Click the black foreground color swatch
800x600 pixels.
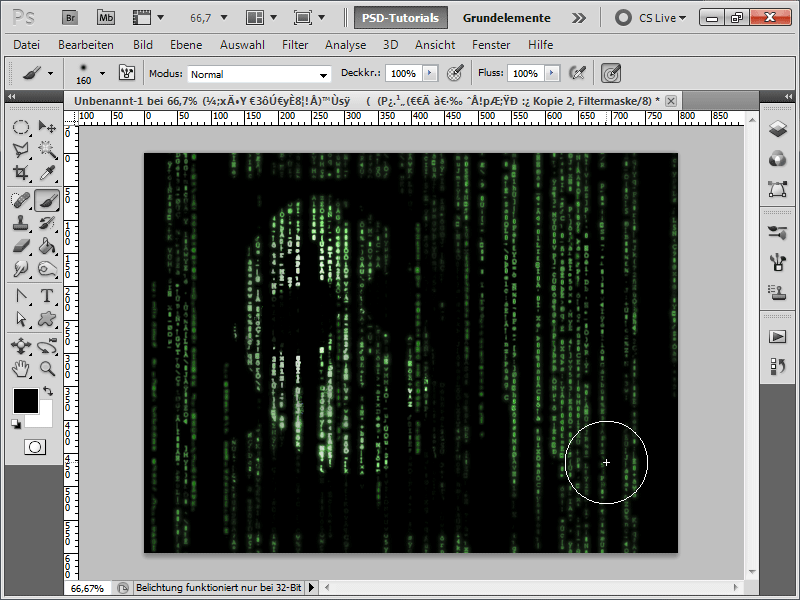tap(25, 400)
